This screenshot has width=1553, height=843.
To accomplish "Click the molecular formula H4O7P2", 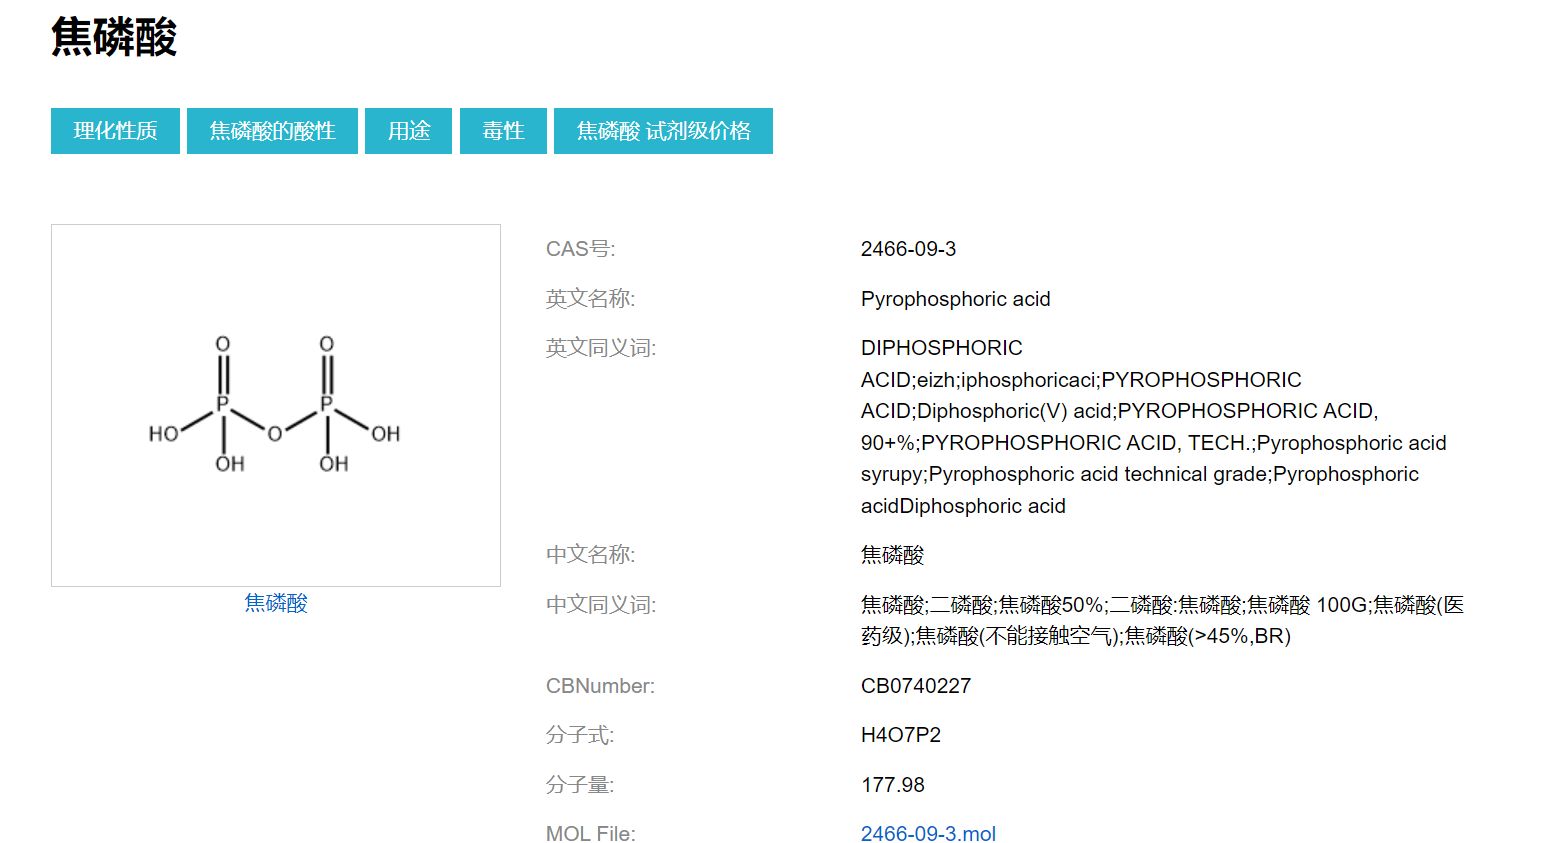I will [900, 735].
